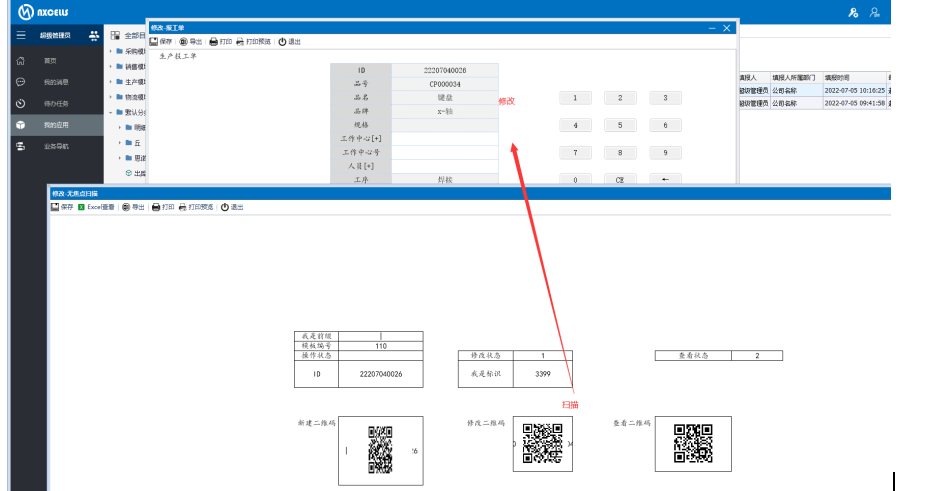Click the user group icon beside 超级管理员
Screen dimensions: 938x491
[94, 35]
